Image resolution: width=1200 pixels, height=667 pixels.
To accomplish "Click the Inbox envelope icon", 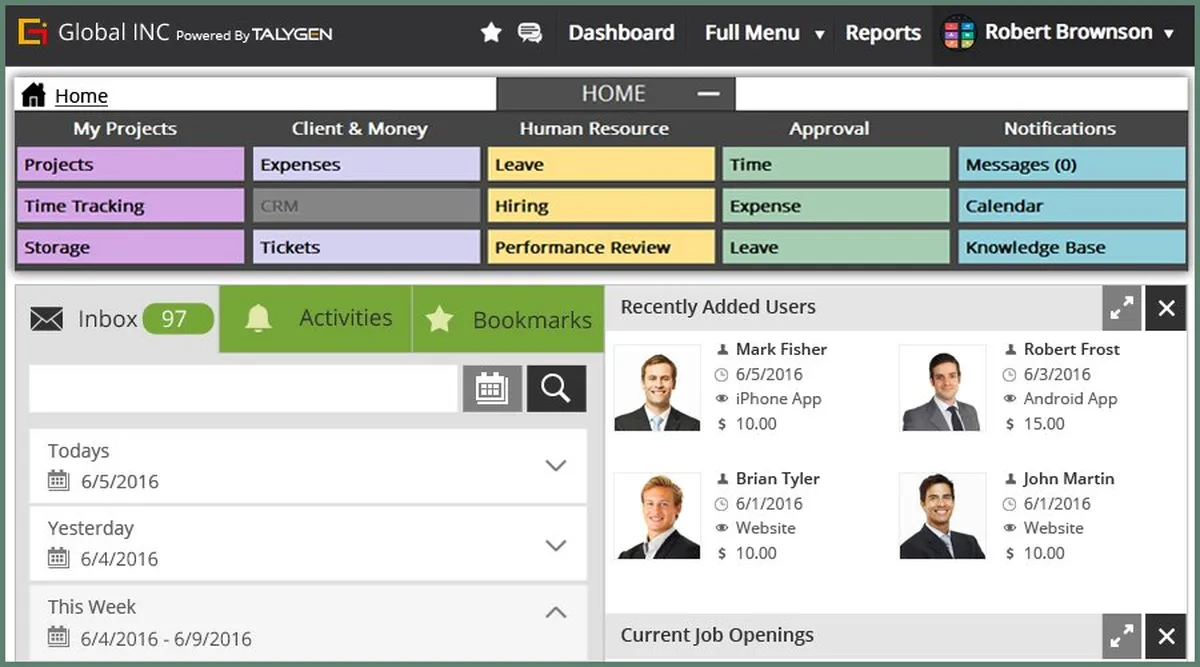I will 46,319.
